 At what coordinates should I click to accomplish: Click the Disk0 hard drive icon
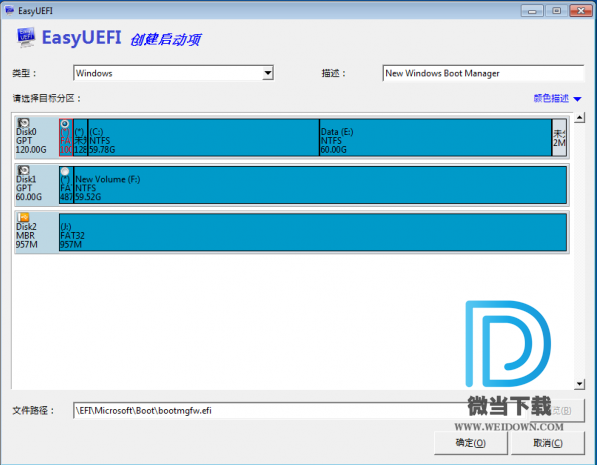[x=24, y=123]
